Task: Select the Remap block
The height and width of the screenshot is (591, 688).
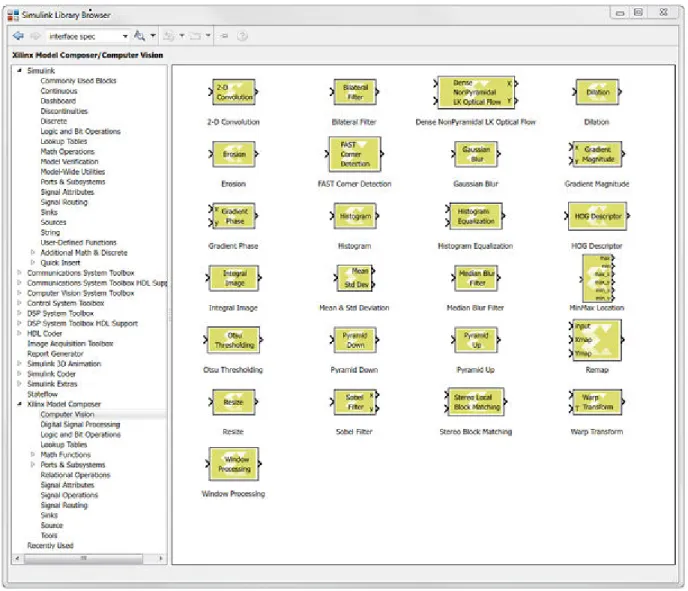Action: [597, 340]
